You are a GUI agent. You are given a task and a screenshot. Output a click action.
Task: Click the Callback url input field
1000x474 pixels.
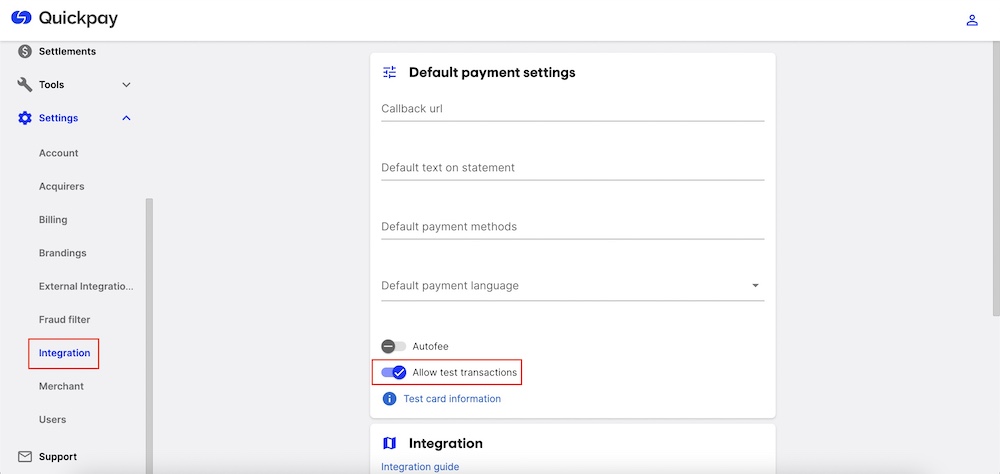(x=572, y=108)
